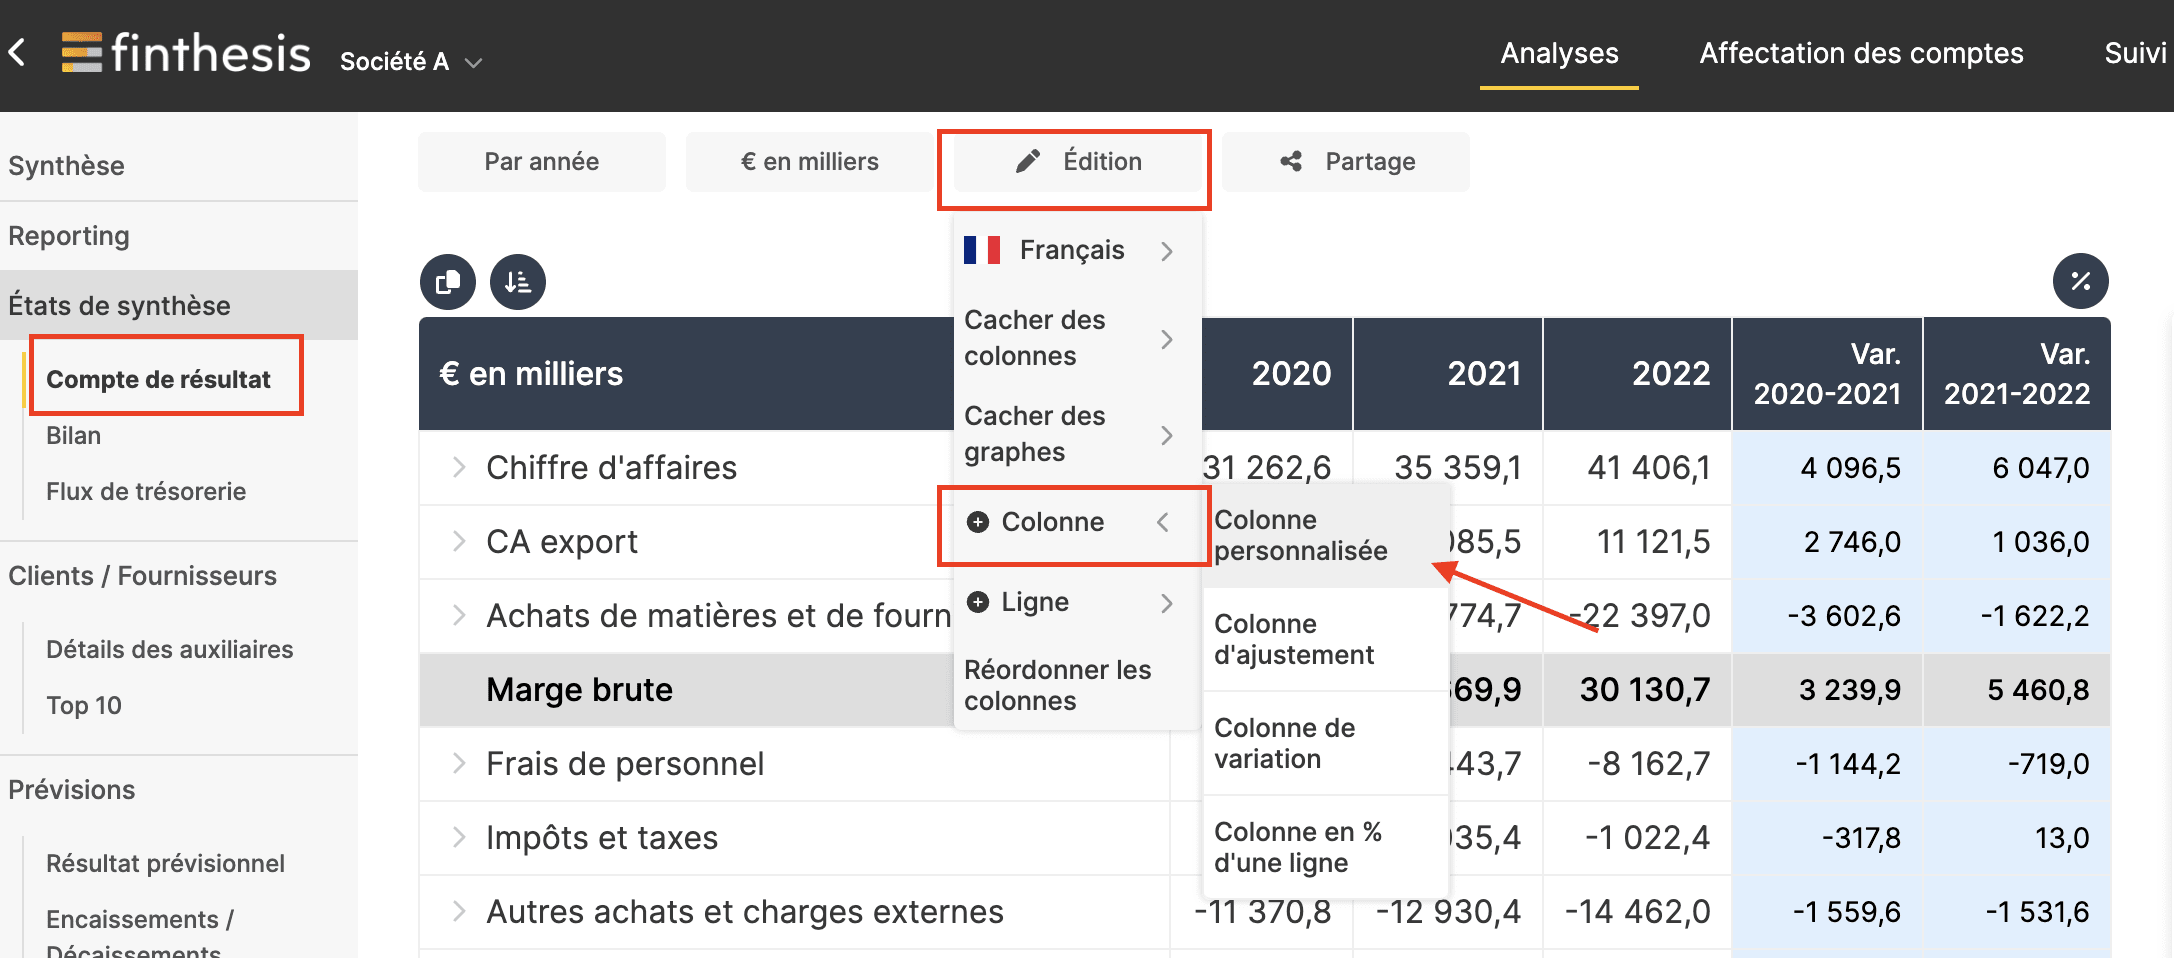Click the sort descending icon

click(x=518, y=282)
